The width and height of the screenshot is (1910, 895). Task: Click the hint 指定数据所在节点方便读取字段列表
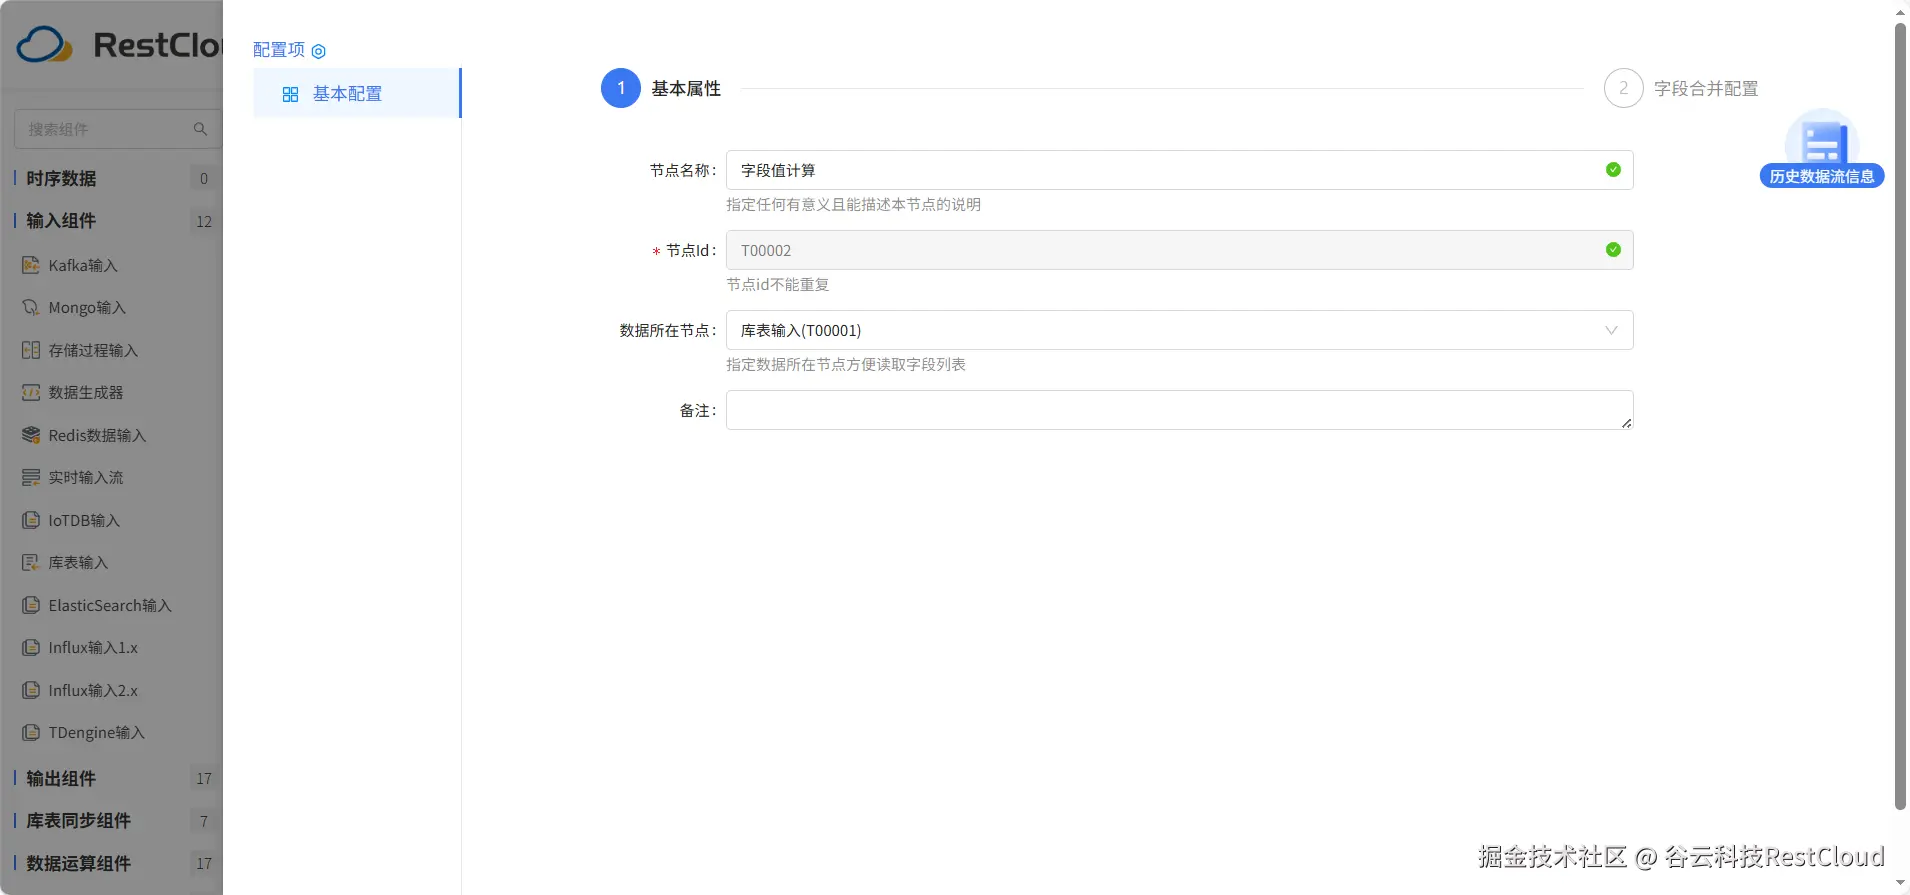pos(846,365)
